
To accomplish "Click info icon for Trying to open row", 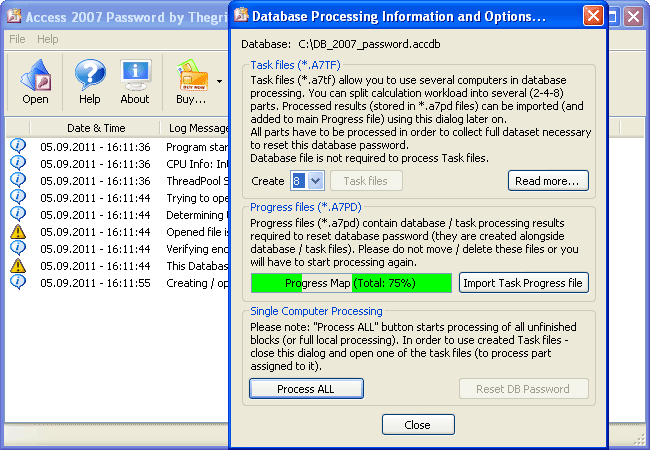I will 18,197.
